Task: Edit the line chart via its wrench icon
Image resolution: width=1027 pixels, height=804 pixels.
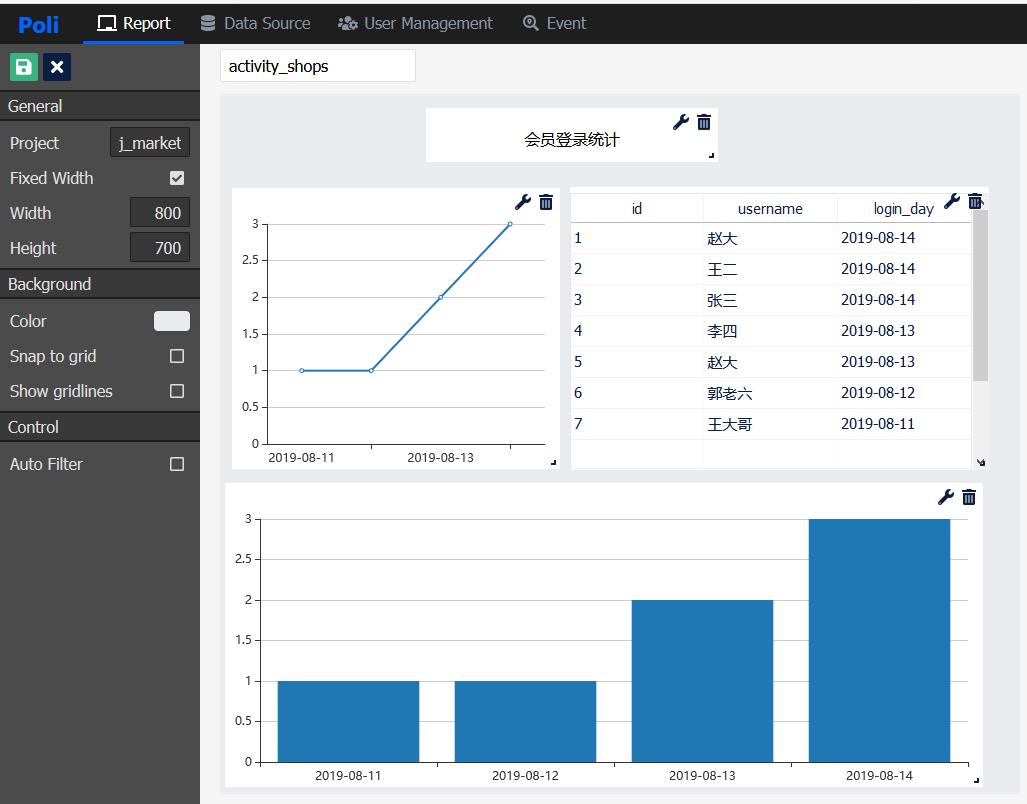Action: [523, 202]
